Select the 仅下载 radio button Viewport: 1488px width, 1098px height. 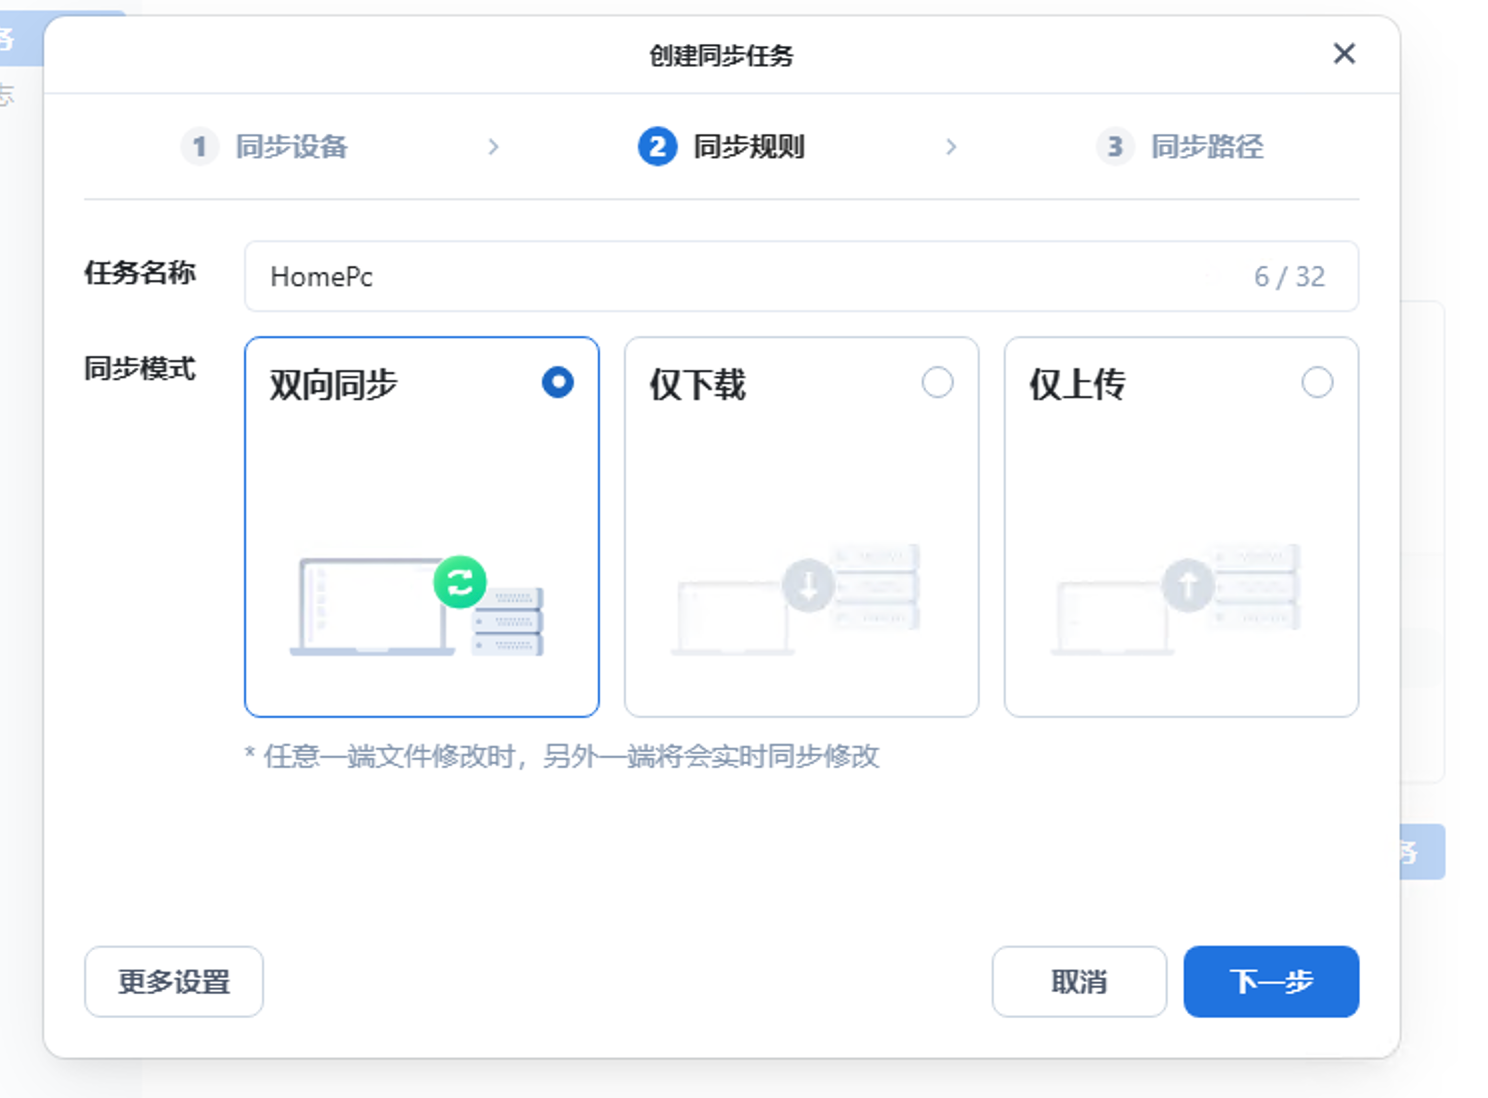(x=937, y=382)
